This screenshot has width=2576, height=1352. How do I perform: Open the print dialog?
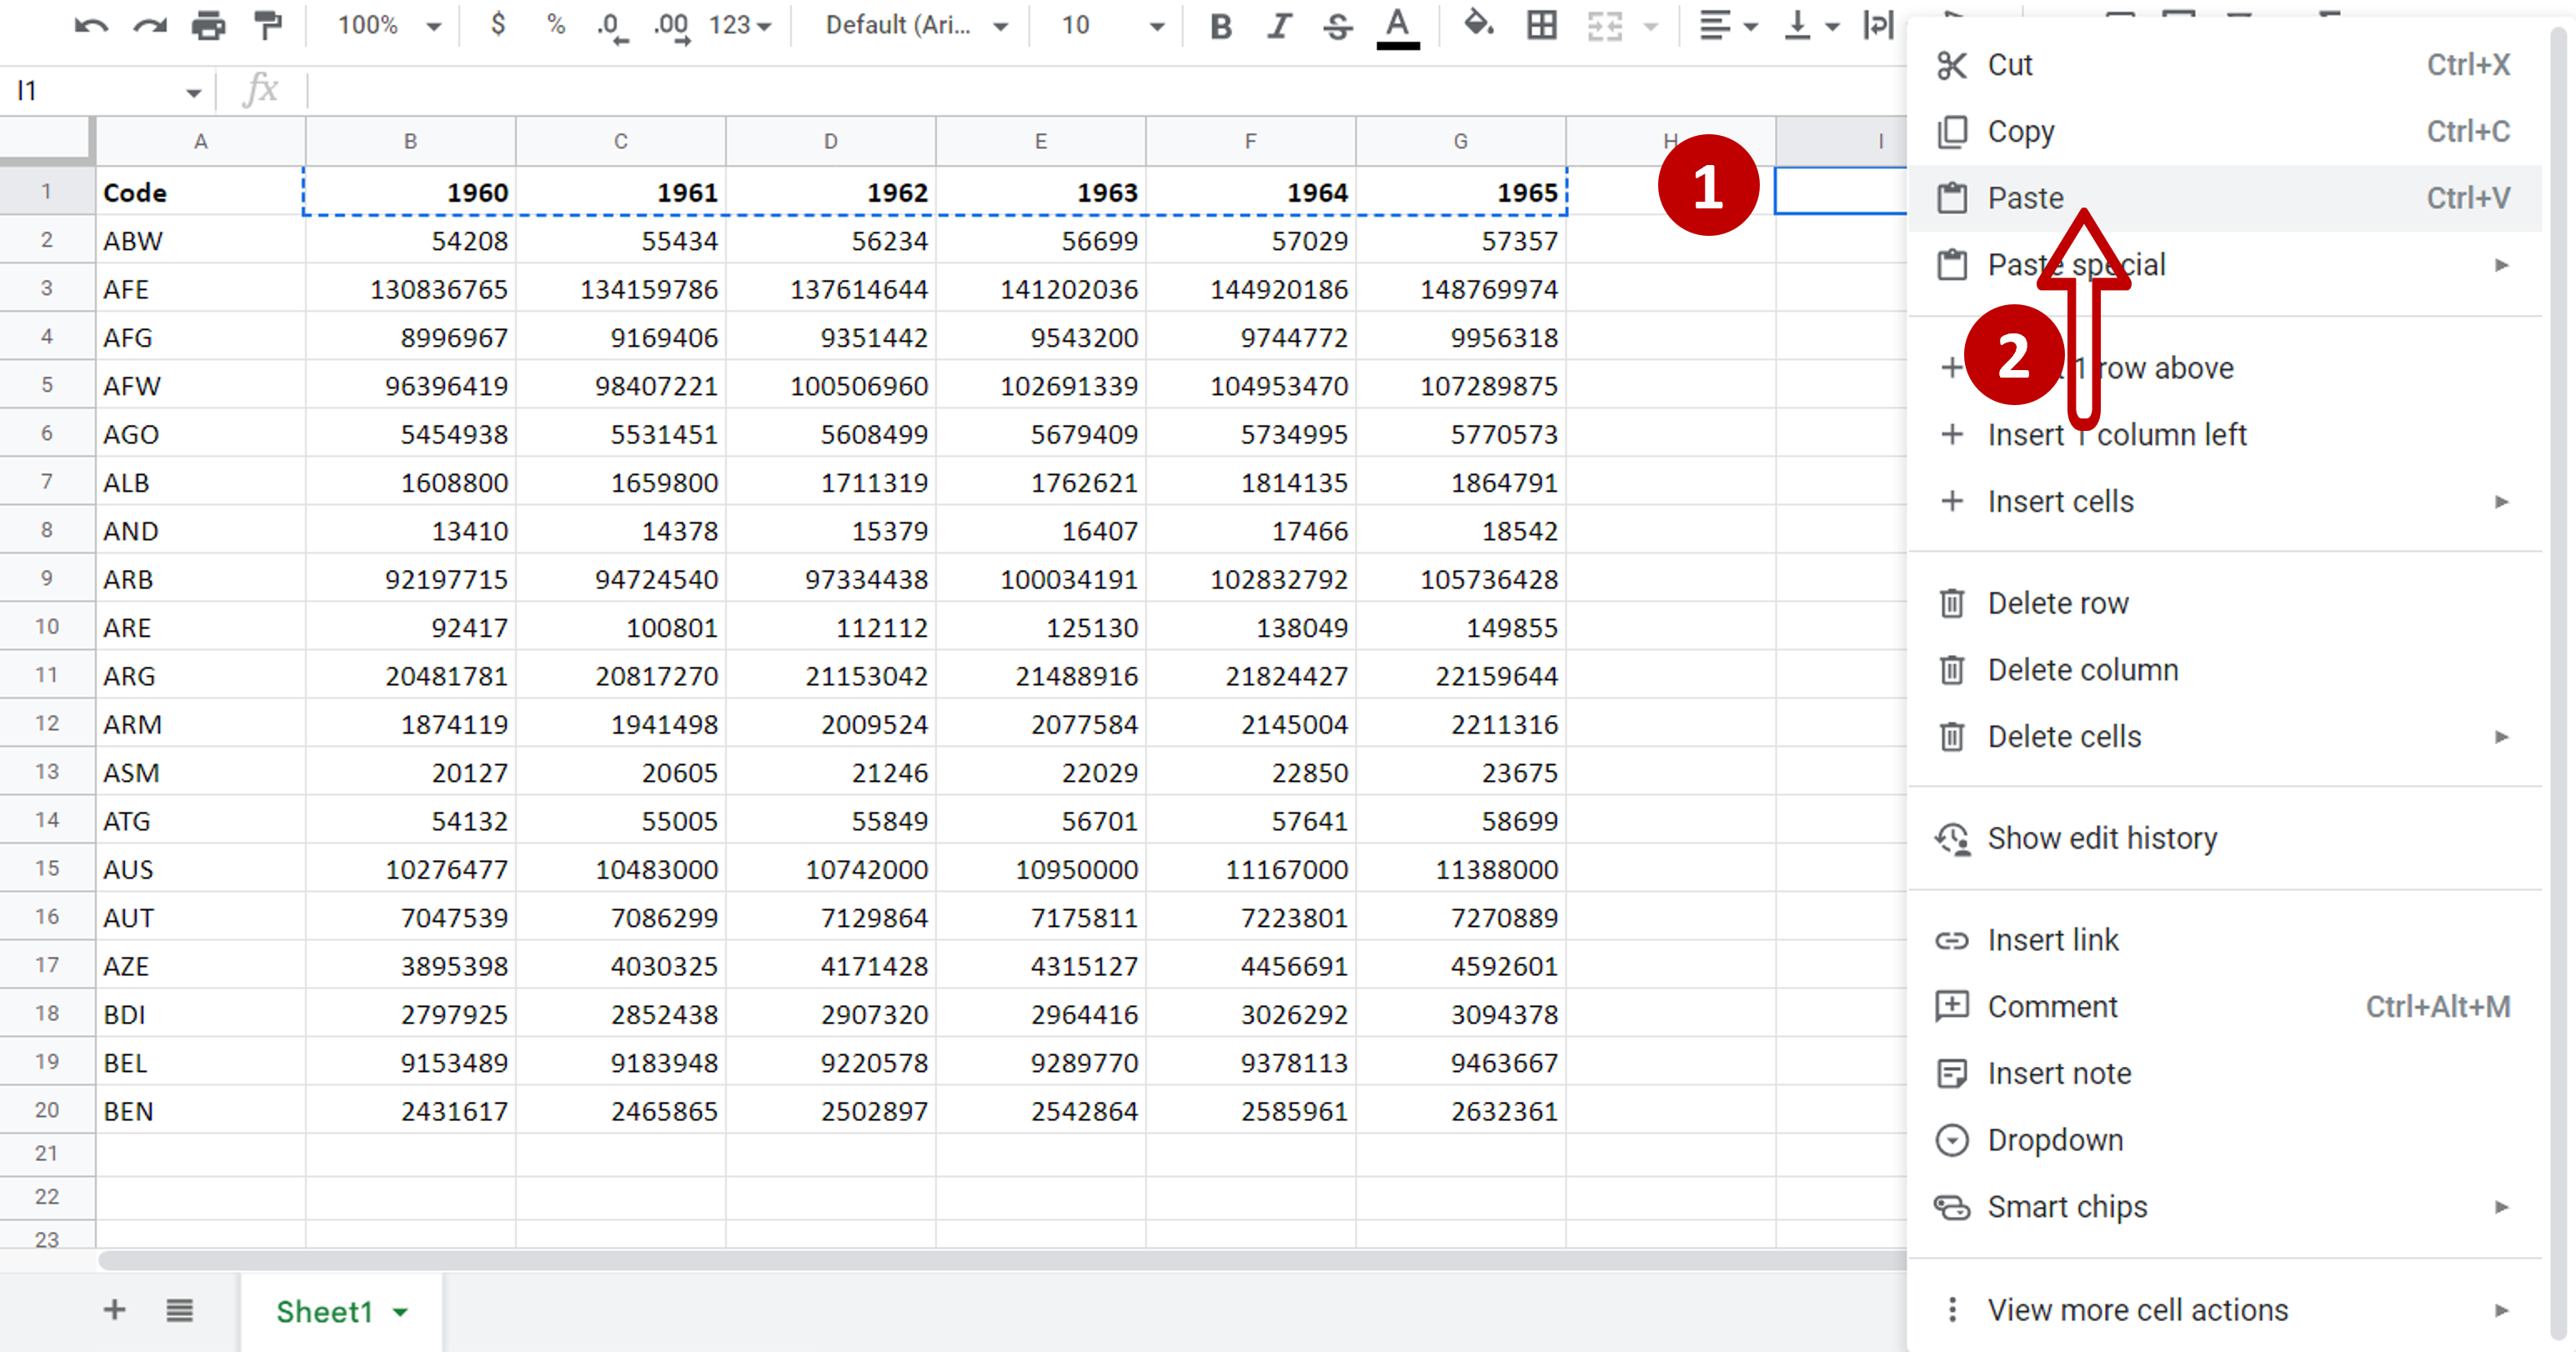[210, 25]
